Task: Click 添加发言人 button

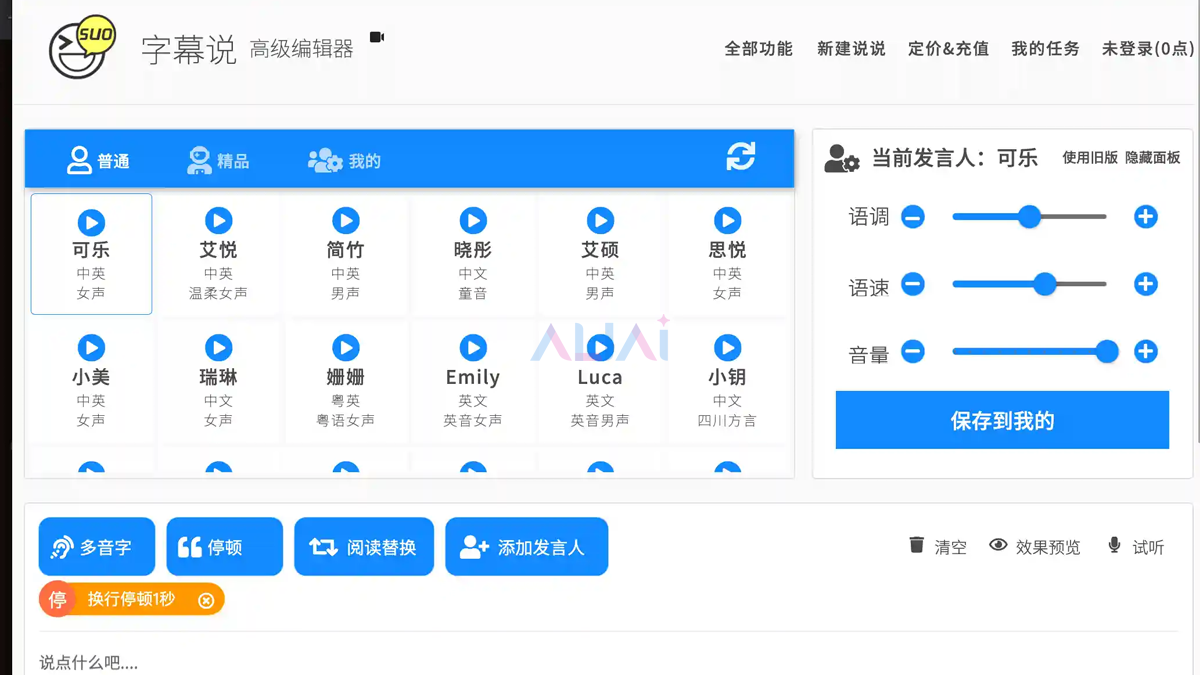Action: coord(526,547)
